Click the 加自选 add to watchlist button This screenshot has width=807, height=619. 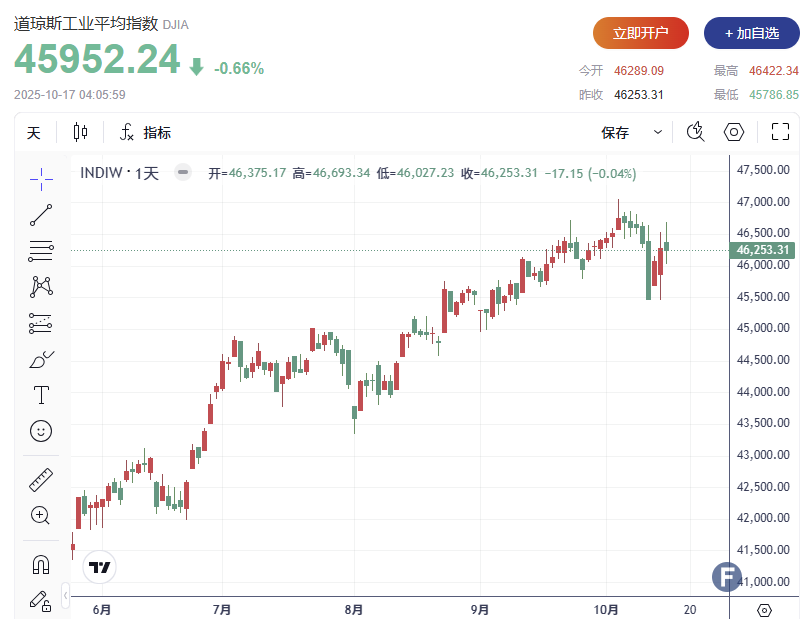pos(751,33)
